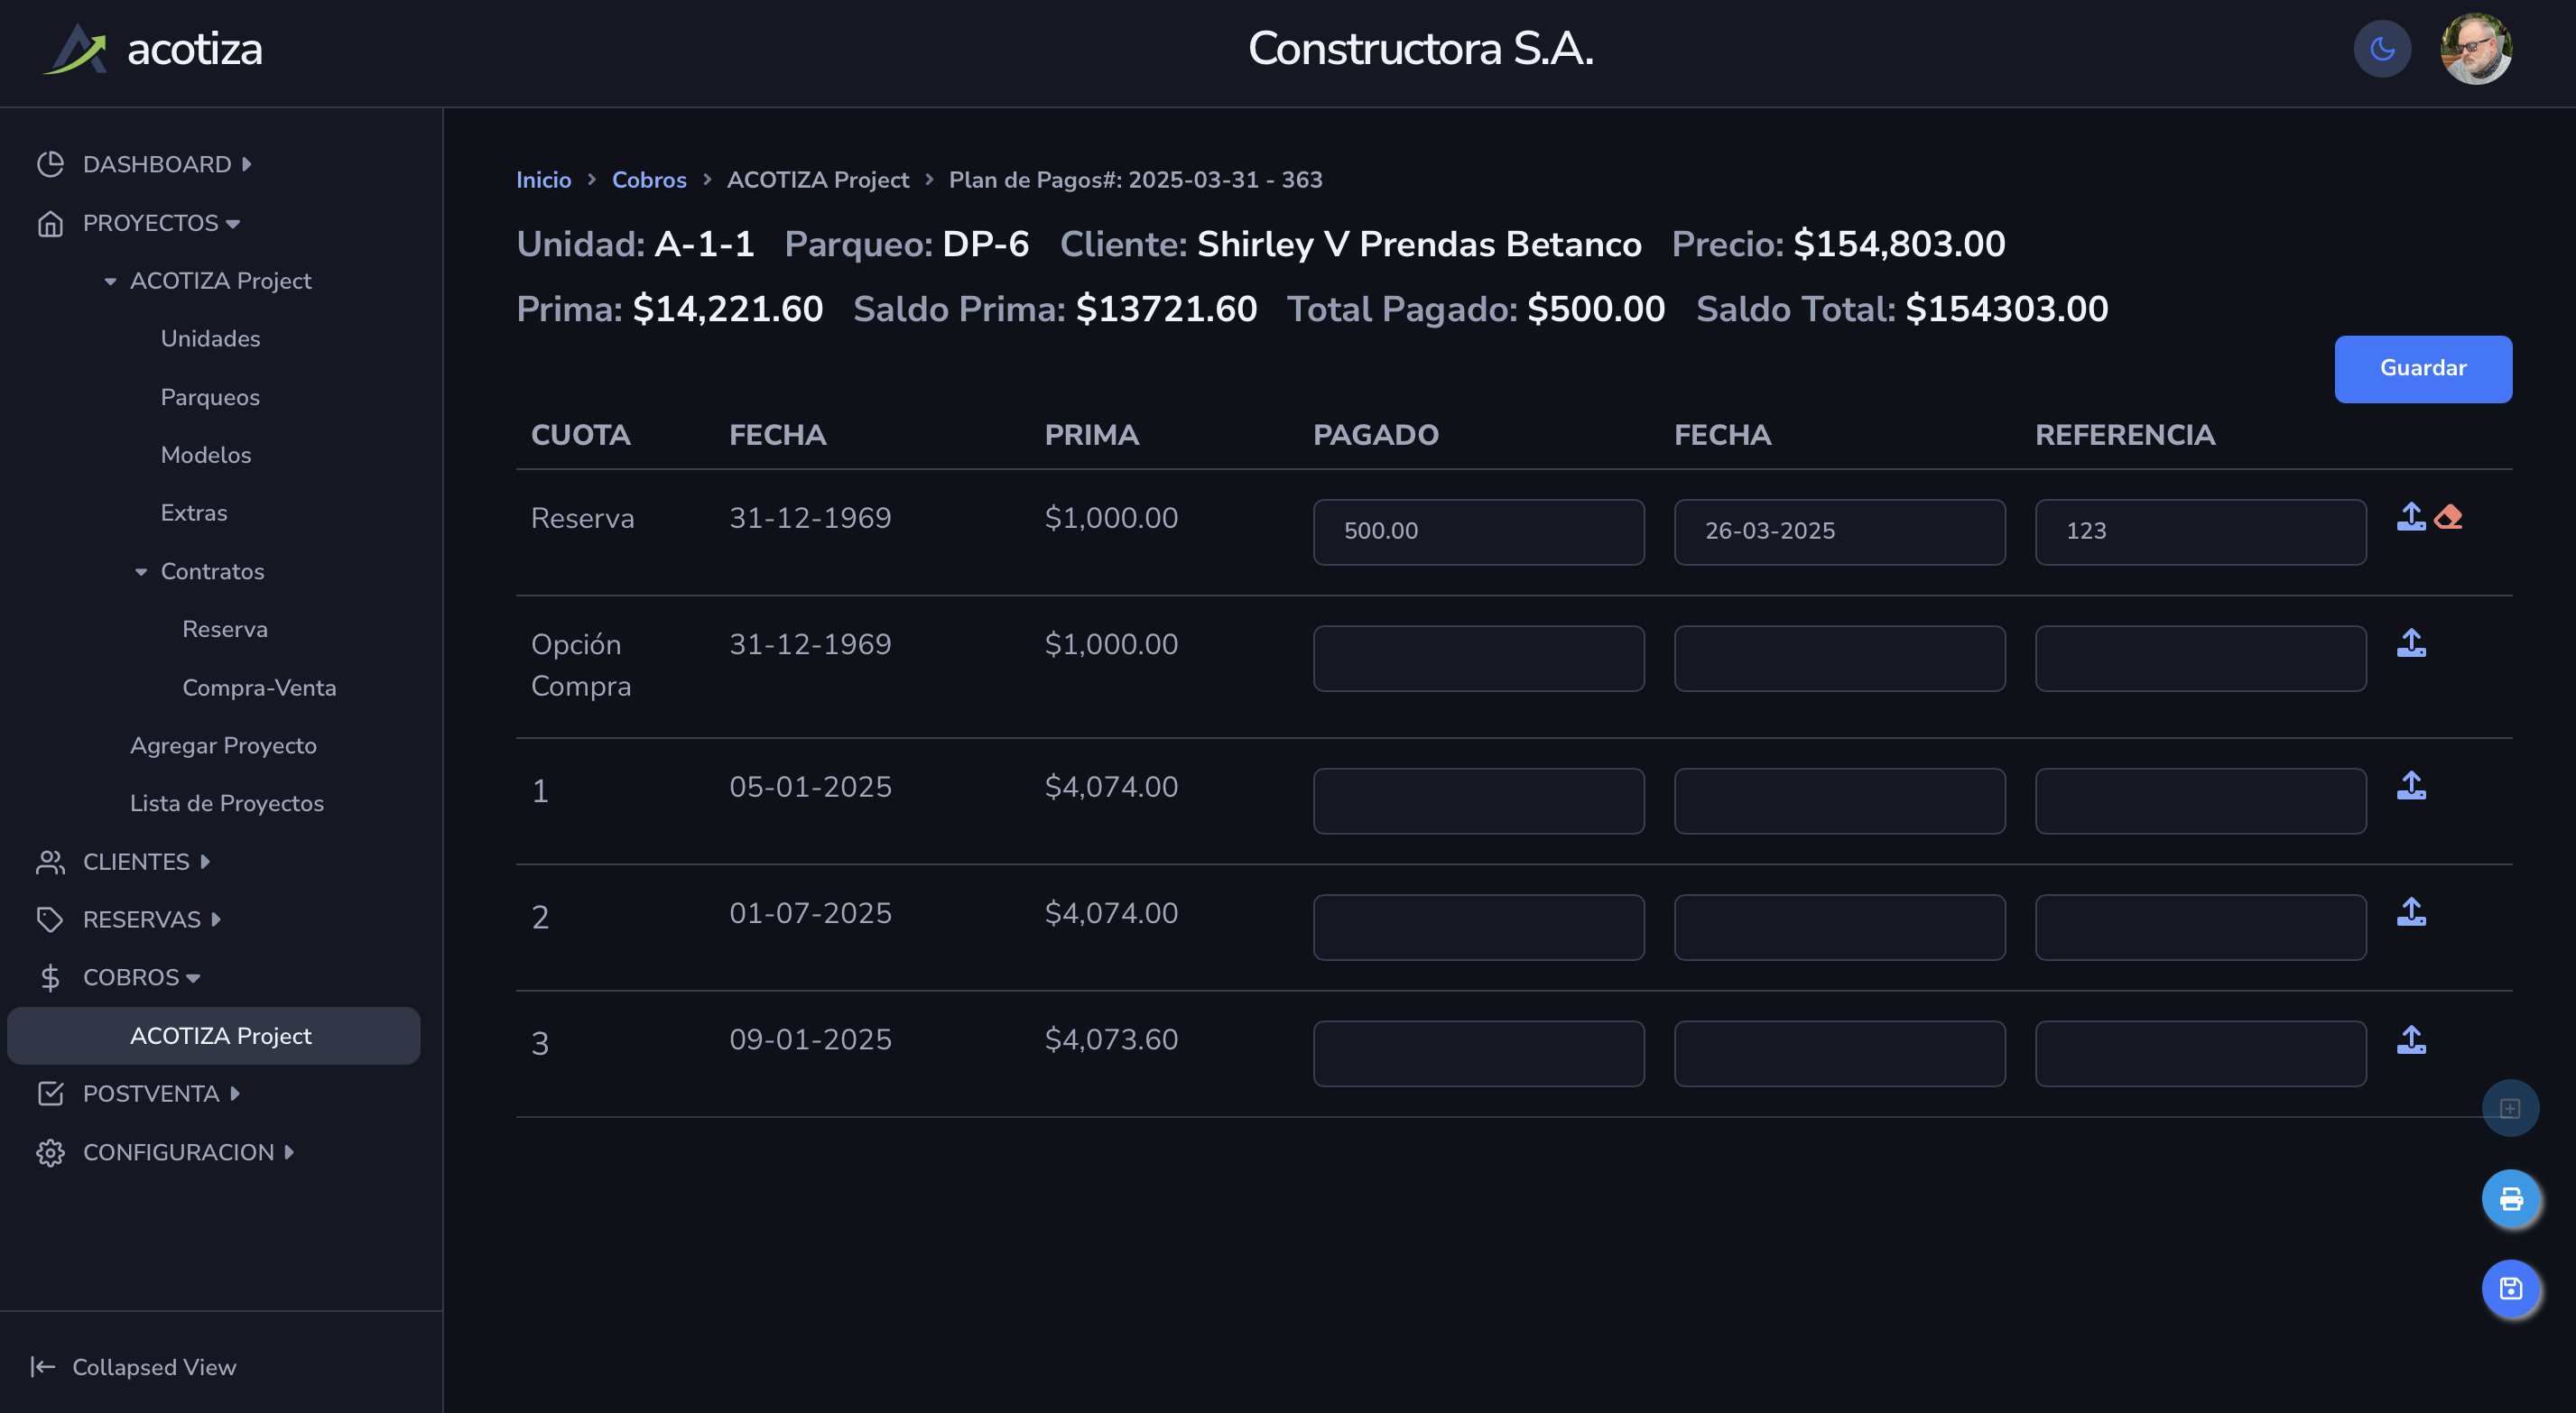Click upload icon for cuota 2
This screenshot has width=2576, height=1413.
2411,912
